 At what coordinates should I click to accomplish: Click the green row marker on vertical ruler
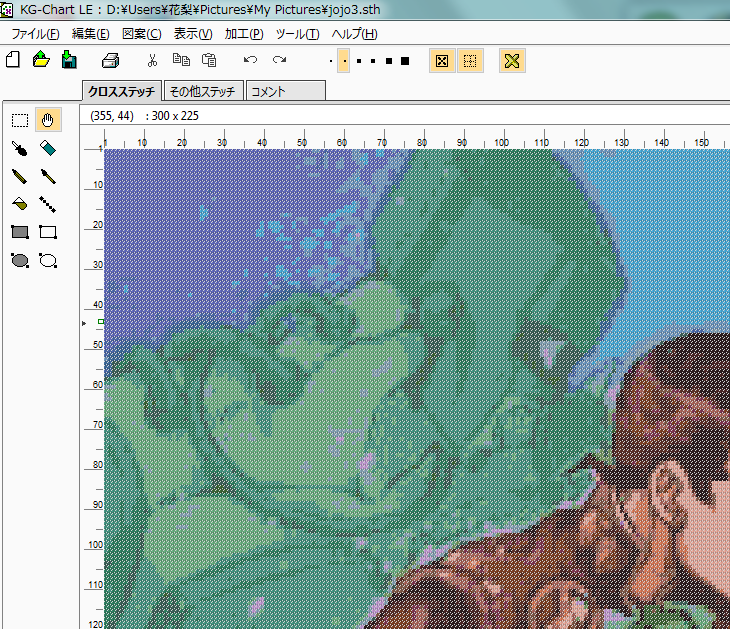point(101,321)
